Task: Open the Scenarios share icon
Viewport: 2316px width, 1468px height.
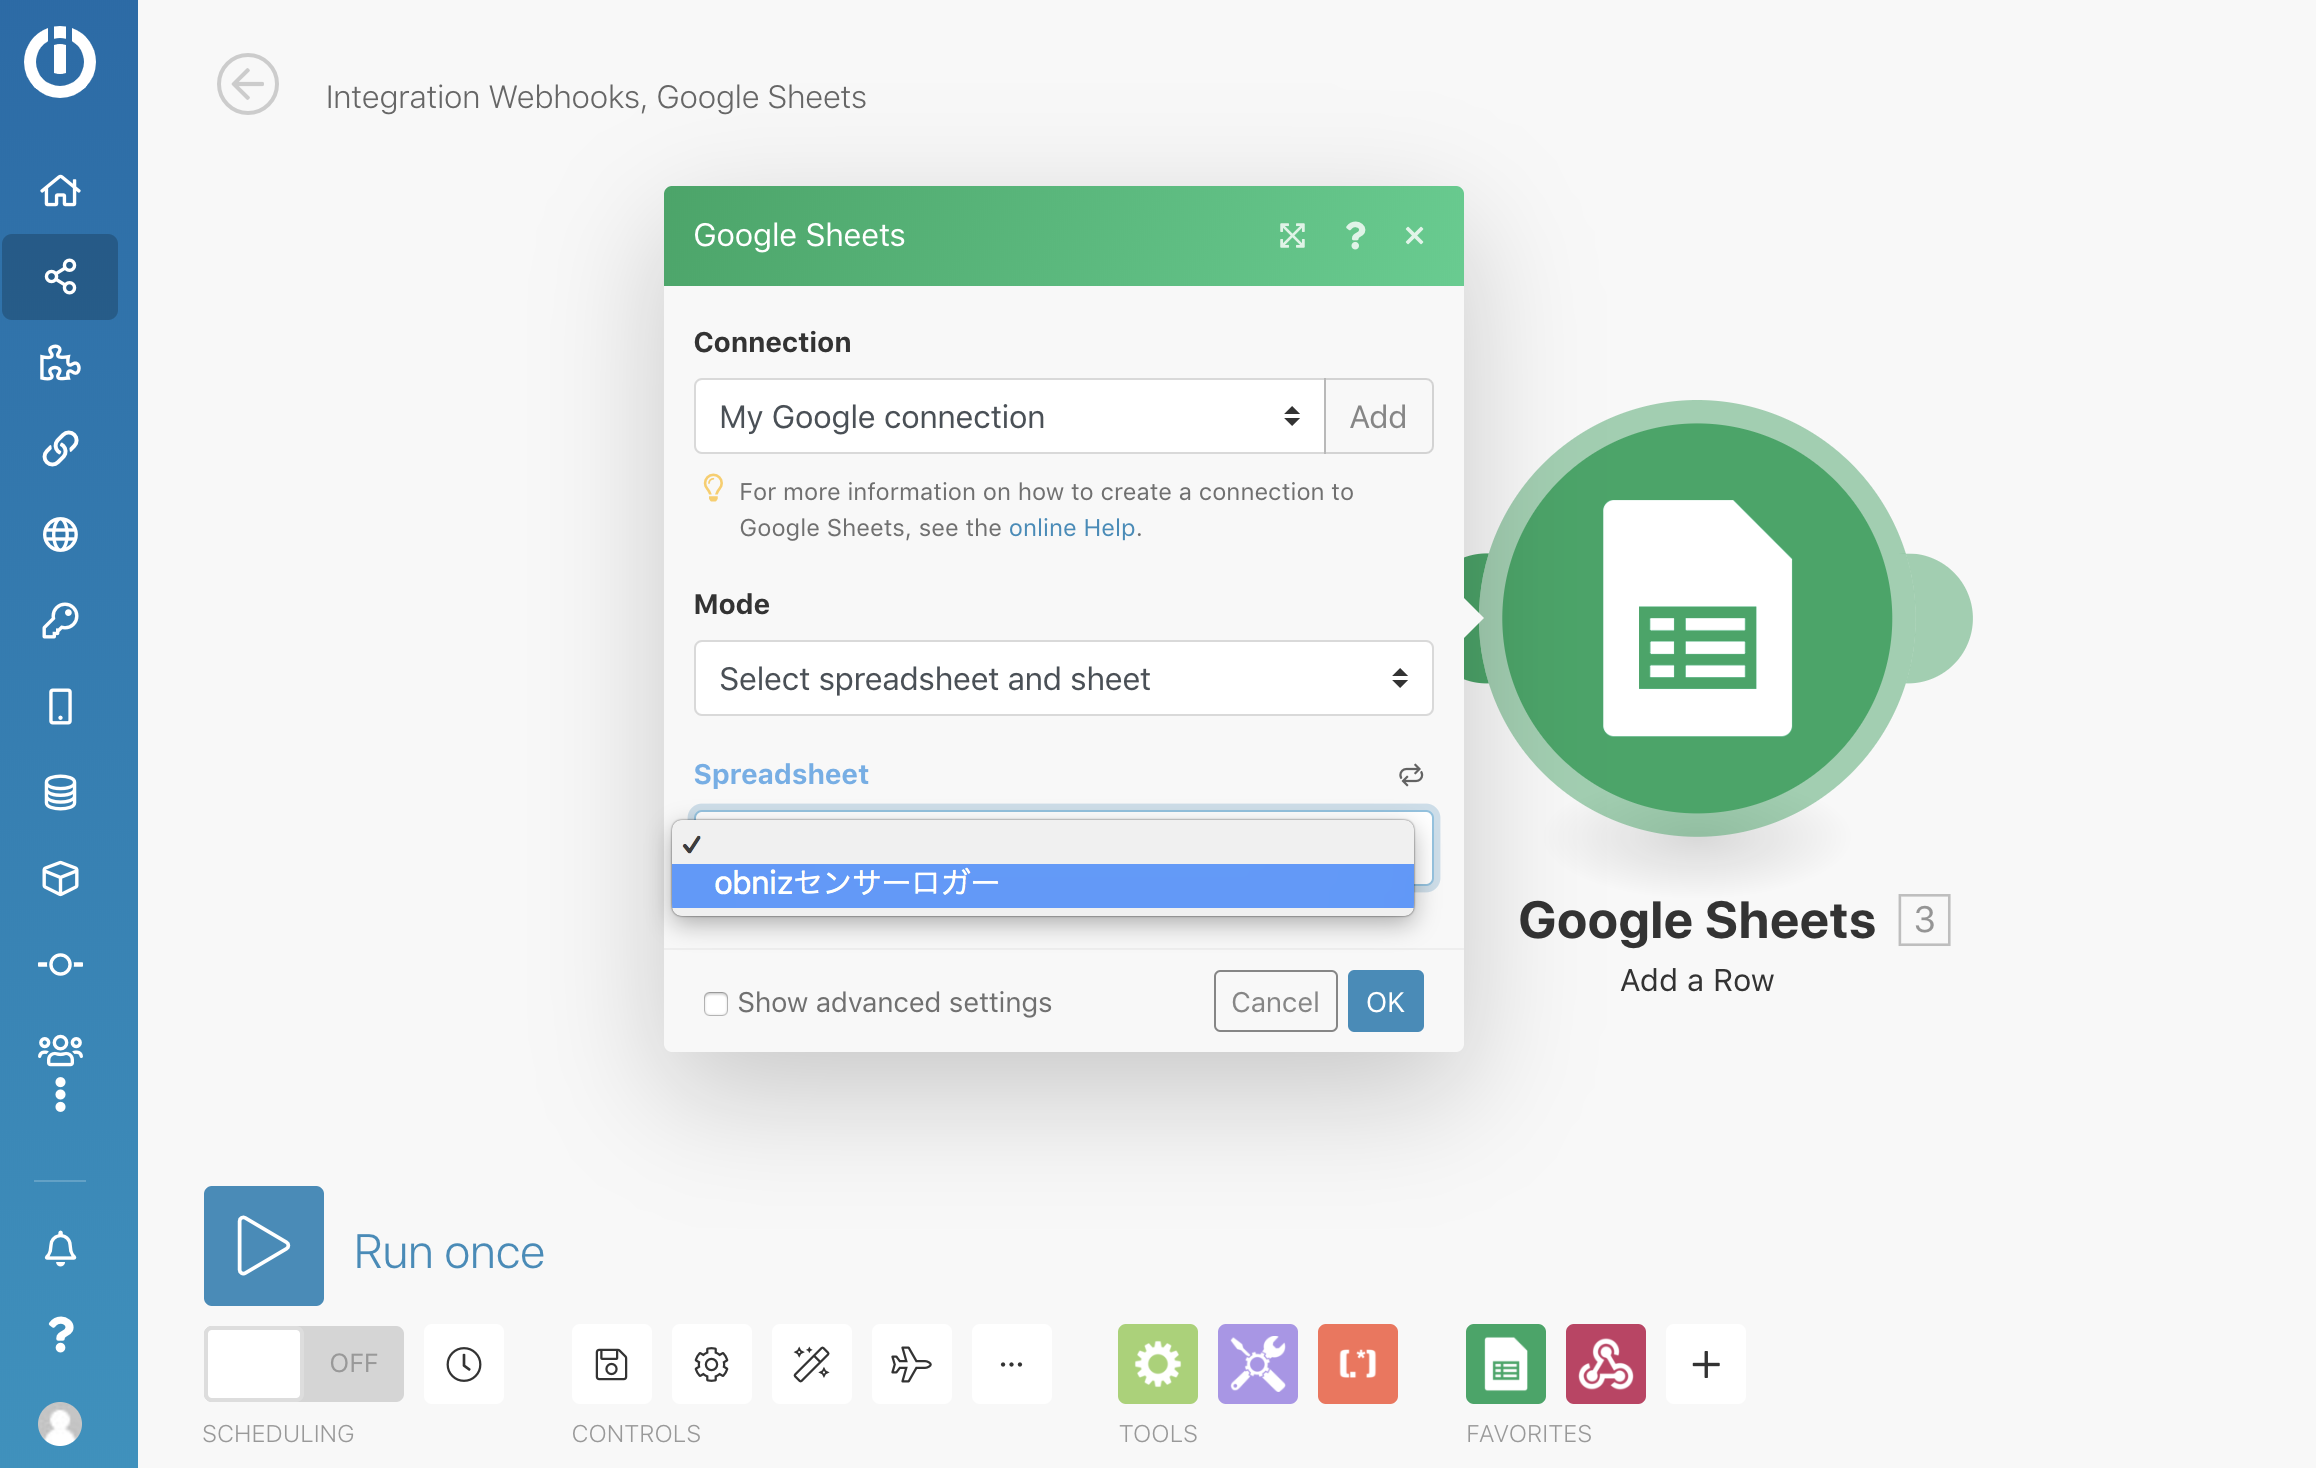Action: (60, 277)
